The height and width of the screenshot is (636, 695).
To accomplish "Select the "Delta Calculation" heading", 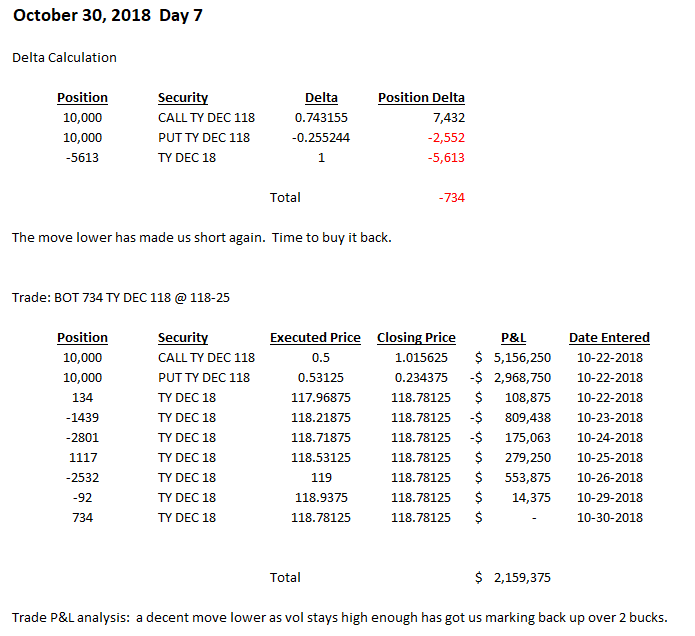I will coord(64,58).
